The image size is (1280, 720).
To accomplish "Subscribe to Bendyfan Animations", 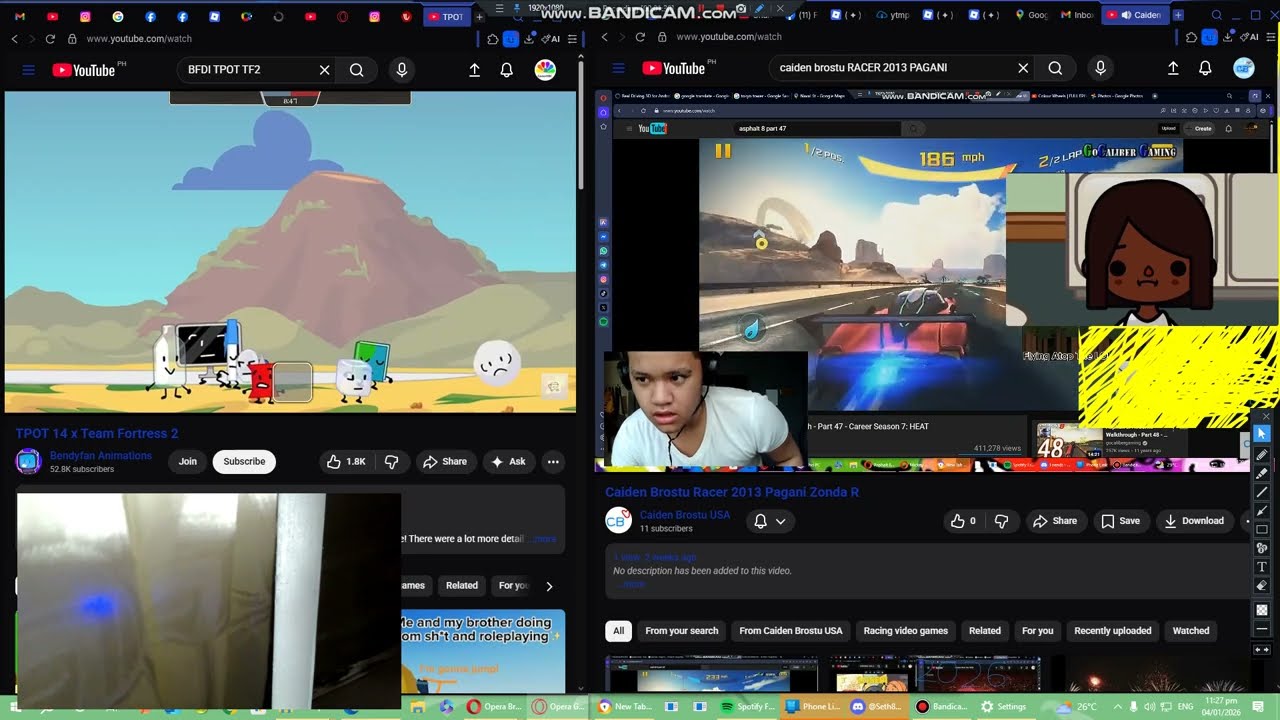I will [244, 462].
